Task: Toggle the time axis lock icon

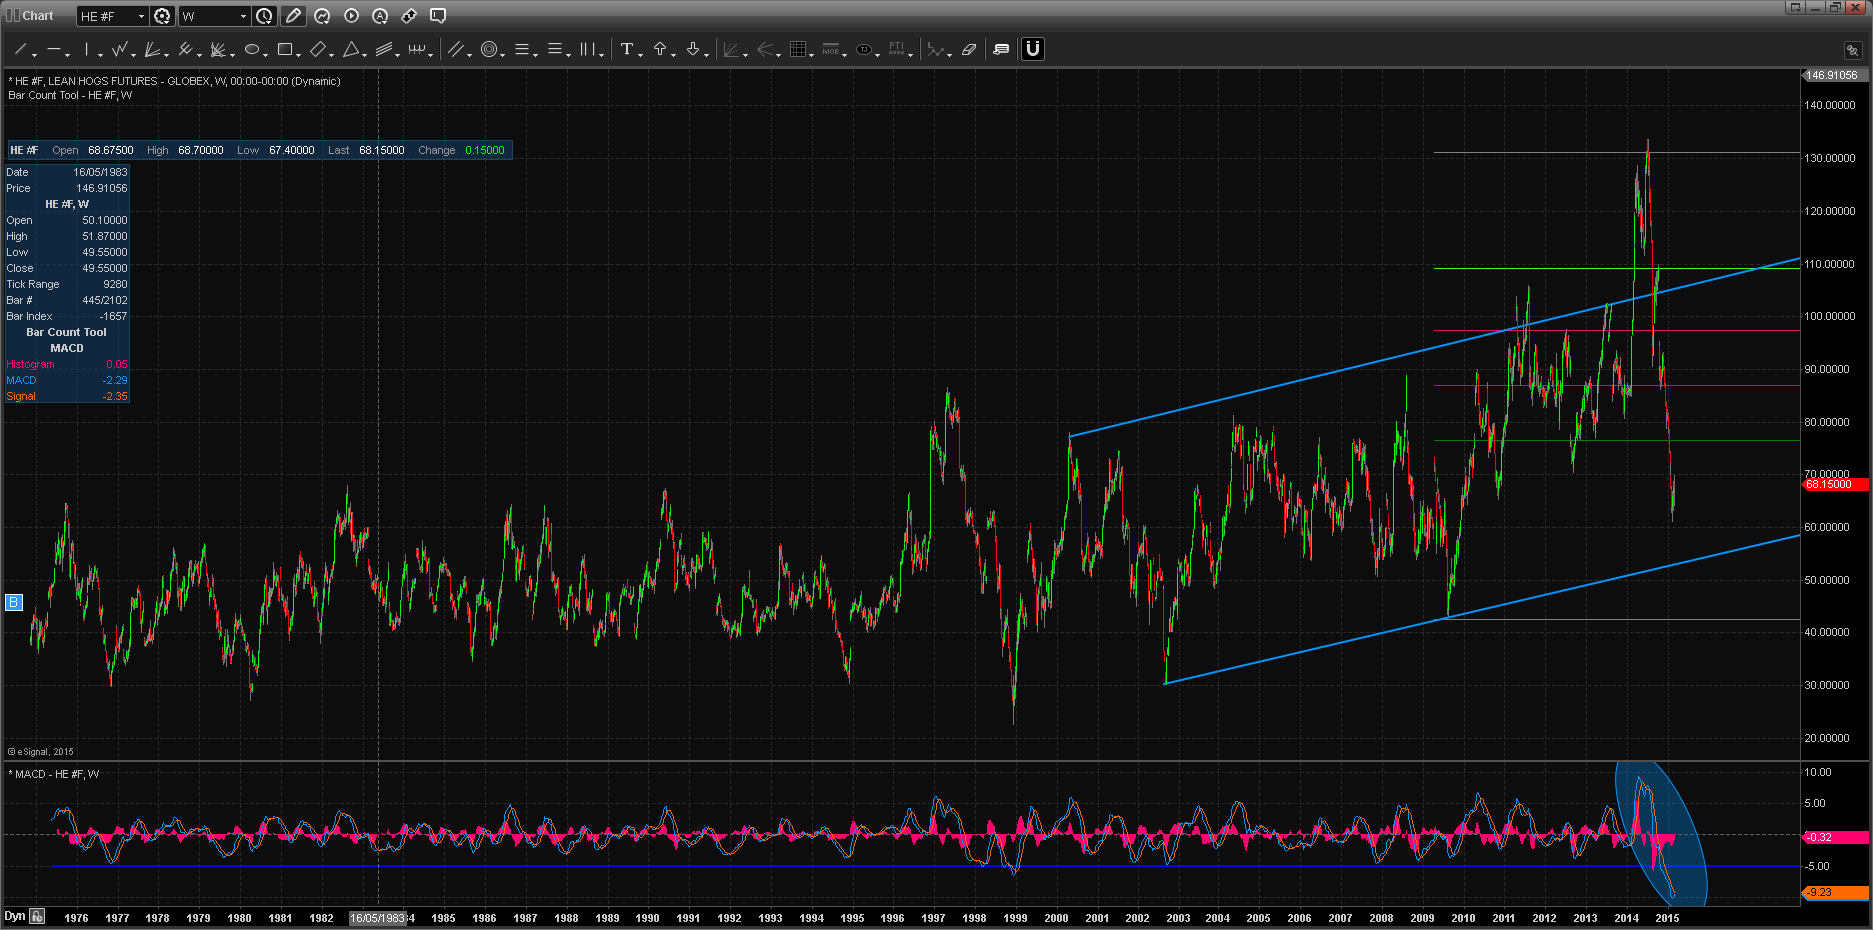Action: pos(37,916)
